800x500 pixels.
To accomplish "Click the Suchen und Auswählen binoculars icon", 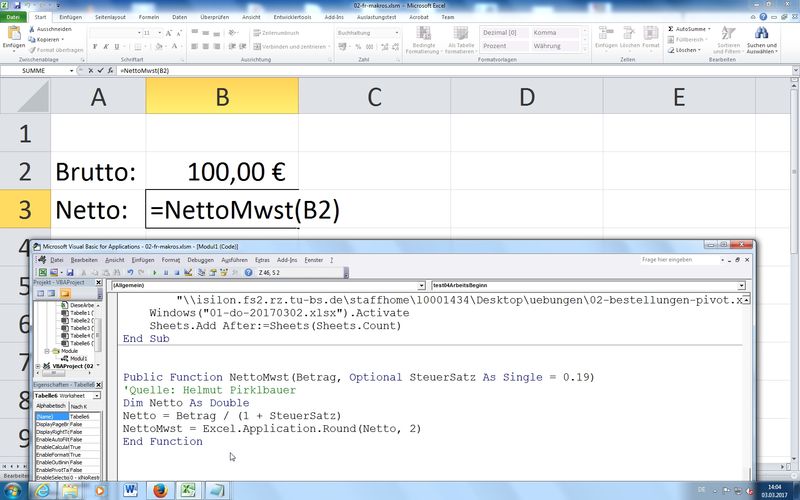I will click(762, 33).
